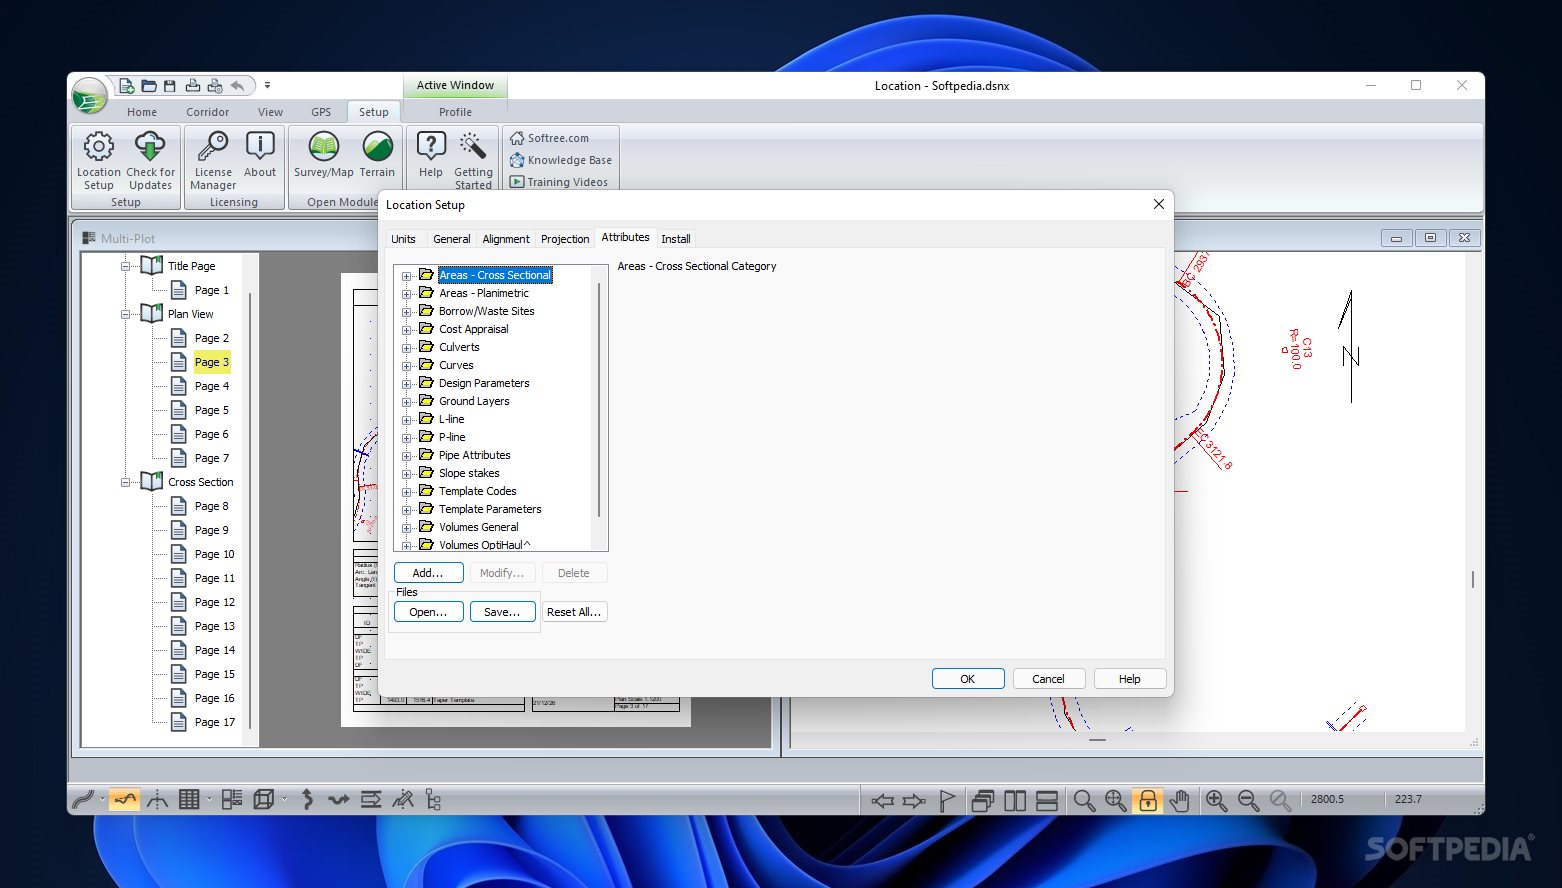Screen dimensions: 1562x888
Task: Confirm dialog with OK button
Action: coord(968,679)
